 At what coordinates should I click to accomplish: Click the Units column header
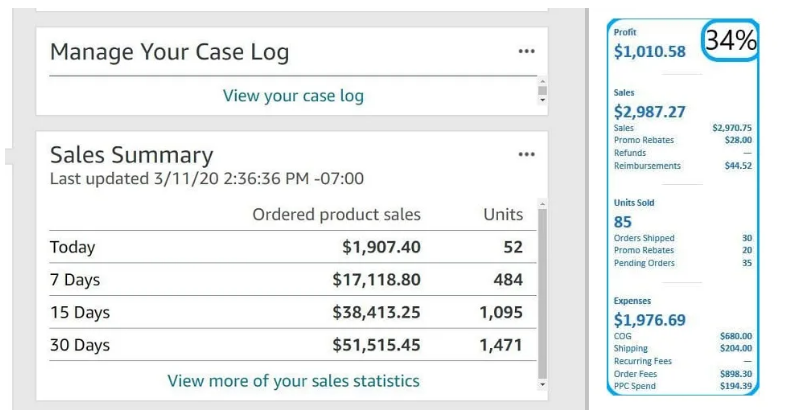502,214
